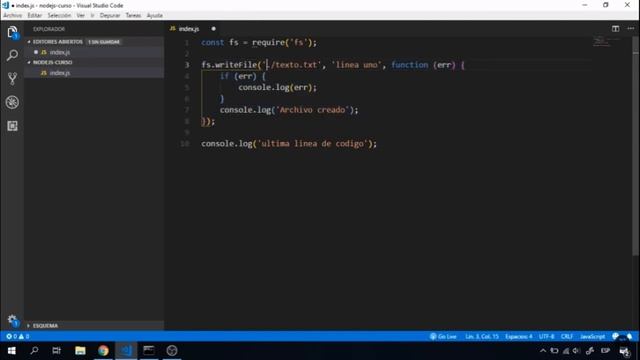Screen dimensions: 640x360
Task: Click the unsaved dot on index.js tab
Action: [x=213, y=29]
